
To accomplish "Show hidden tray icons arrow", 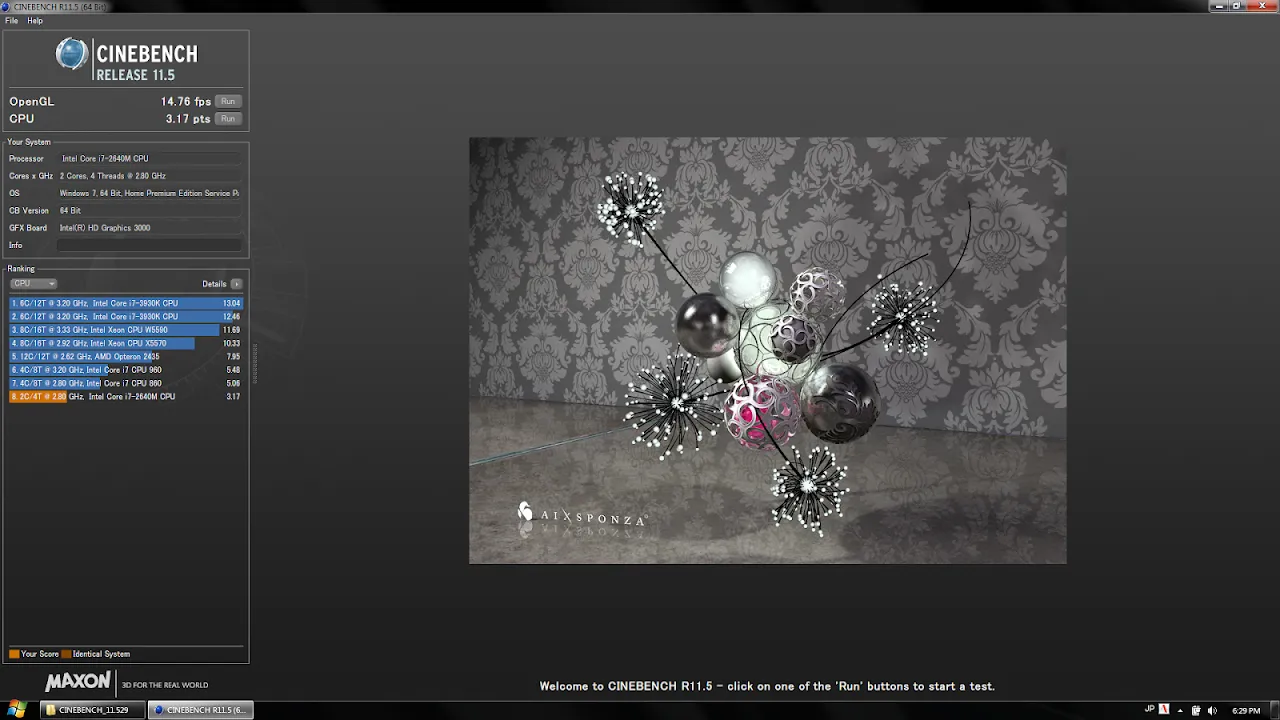I will [1179, 710].
